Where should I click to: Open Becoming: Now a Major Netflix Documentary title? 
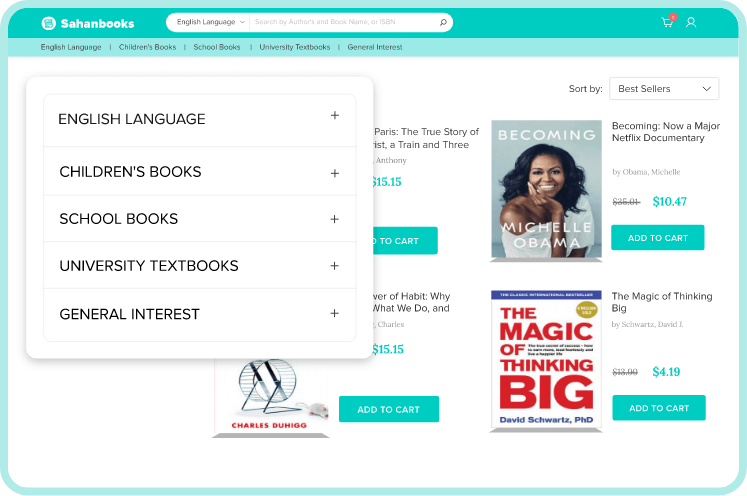pos(666,132)
